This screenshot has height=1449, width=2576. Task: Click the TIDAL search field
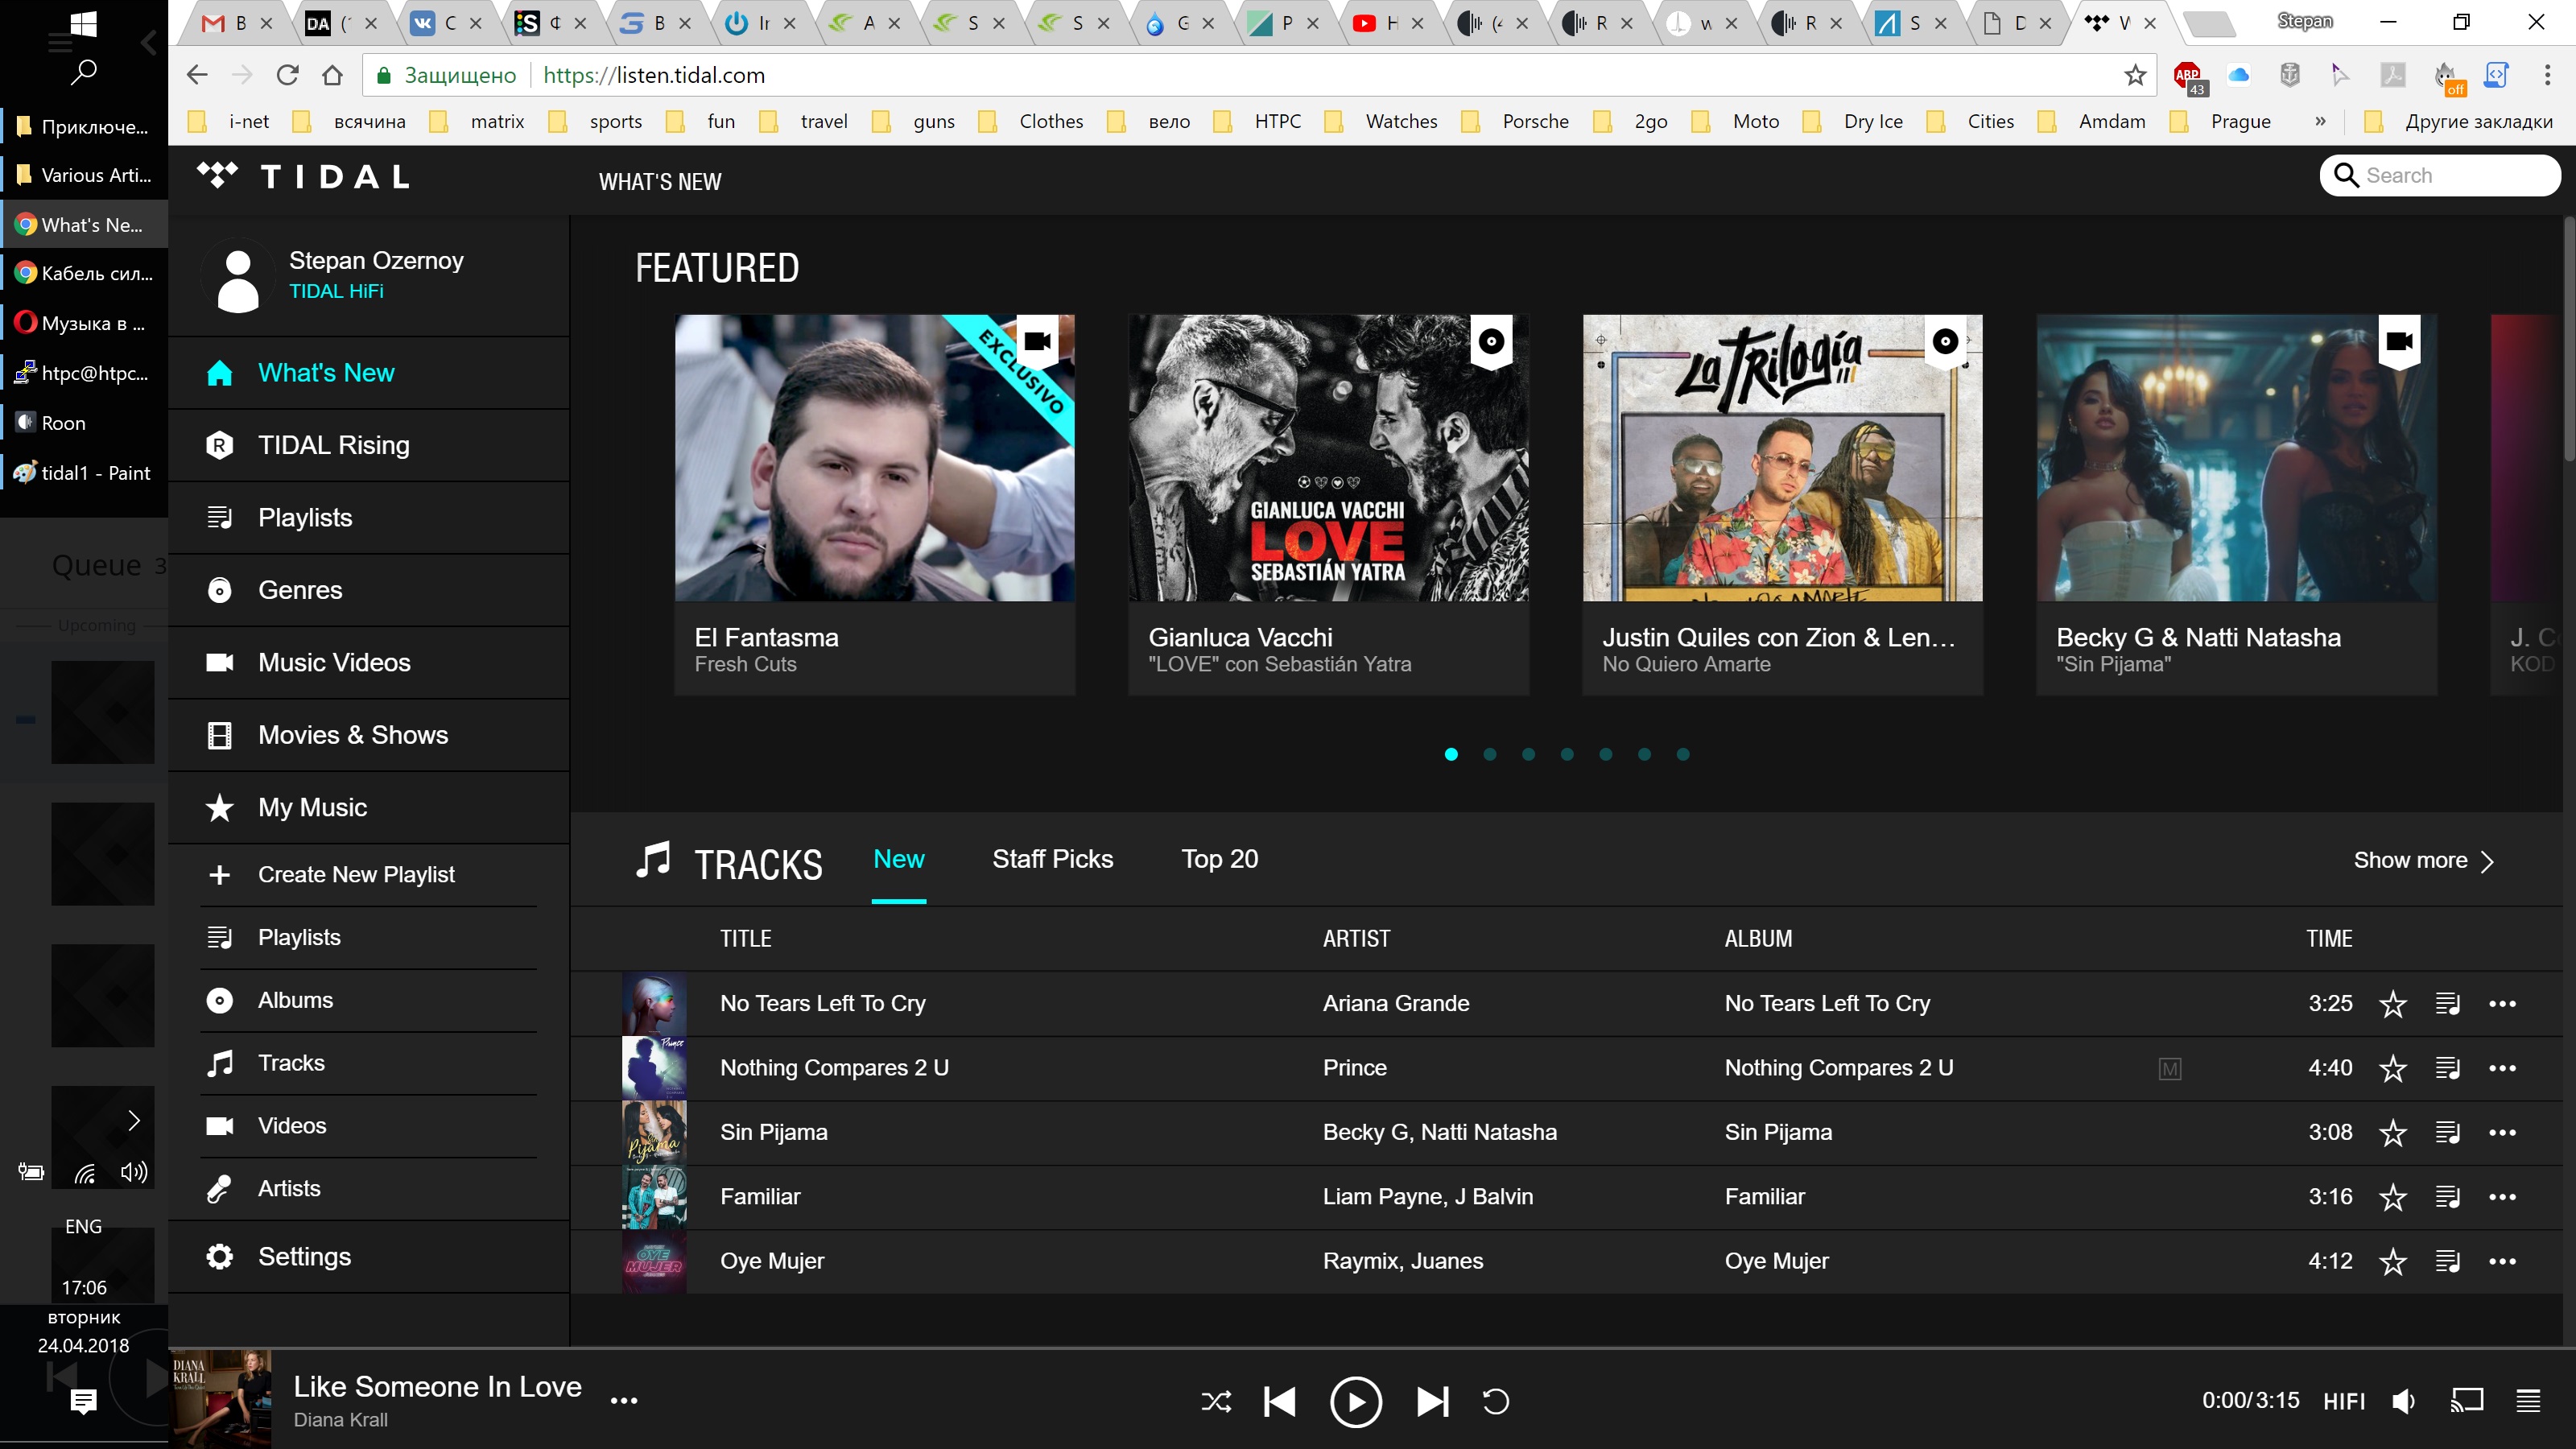pos(2440,176)
